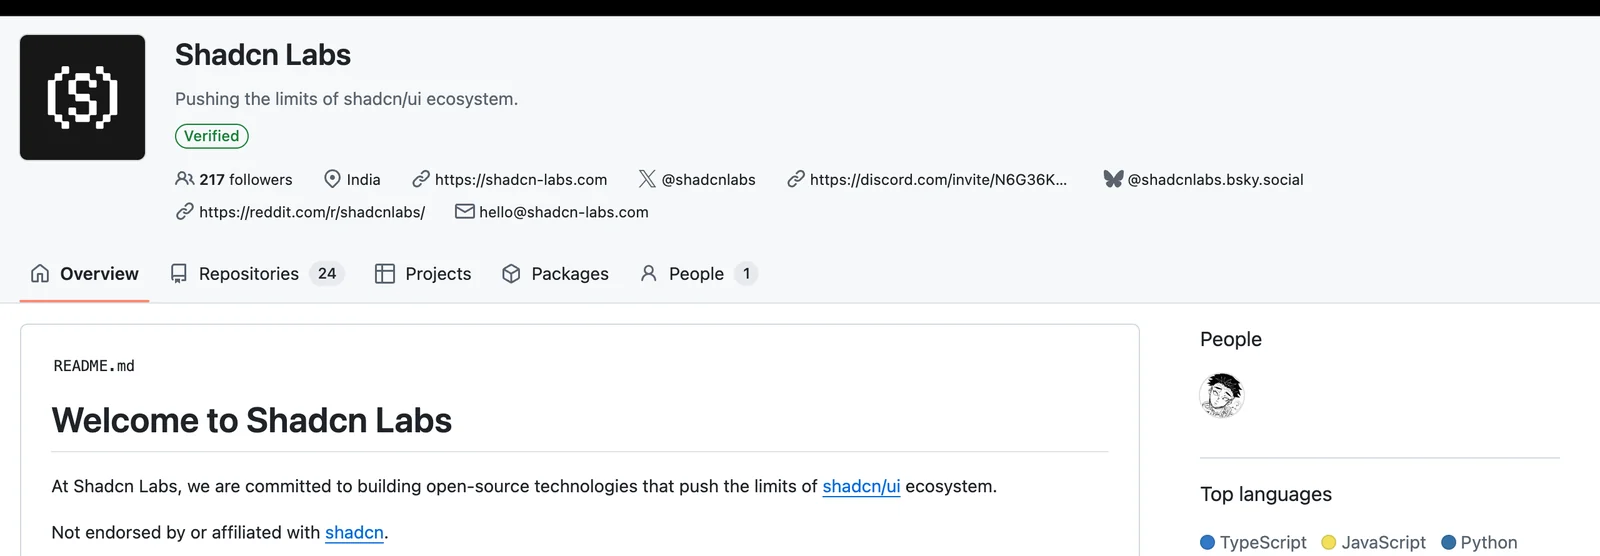Screen dimensions: 1600x556
Task: Click link icon beside shadcn-labs.com
Action: click(x=421, y=179)
